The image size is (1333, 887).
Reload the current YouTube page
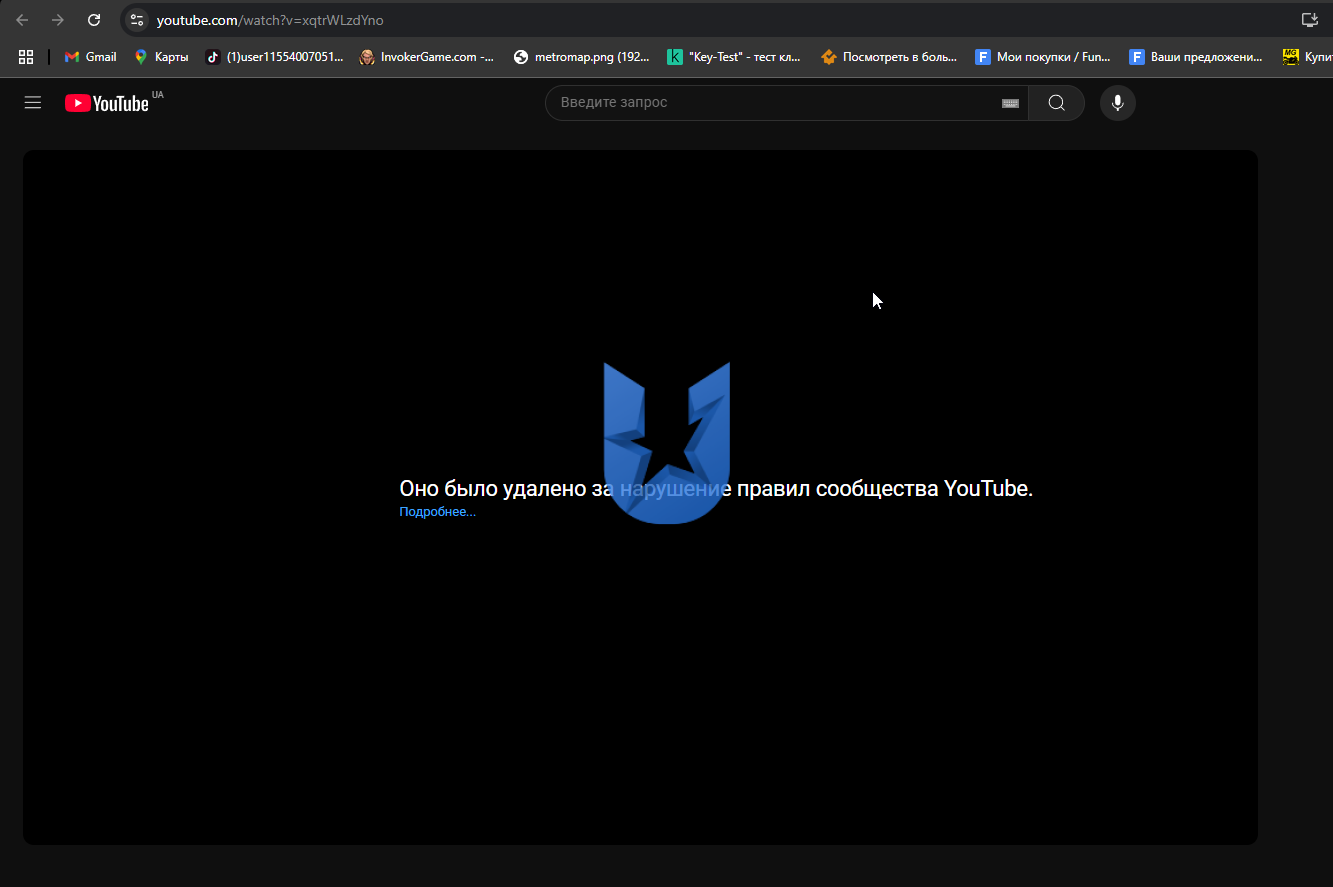[x=94, y=20]
